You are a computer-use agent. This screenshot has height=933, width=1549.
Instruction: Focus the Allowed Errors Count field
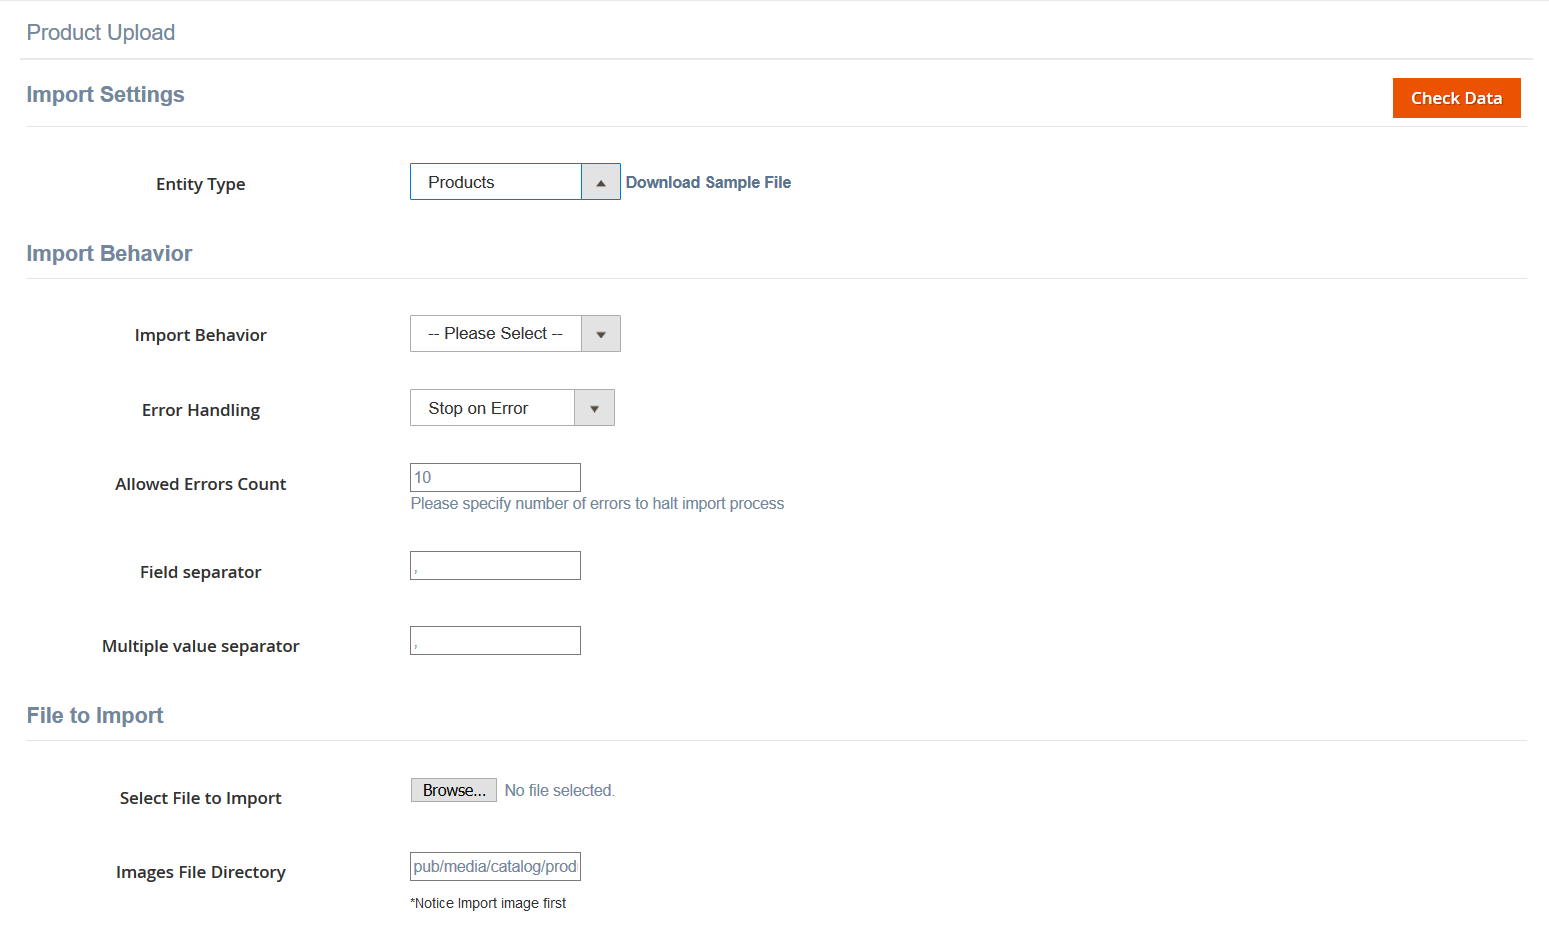495,477
